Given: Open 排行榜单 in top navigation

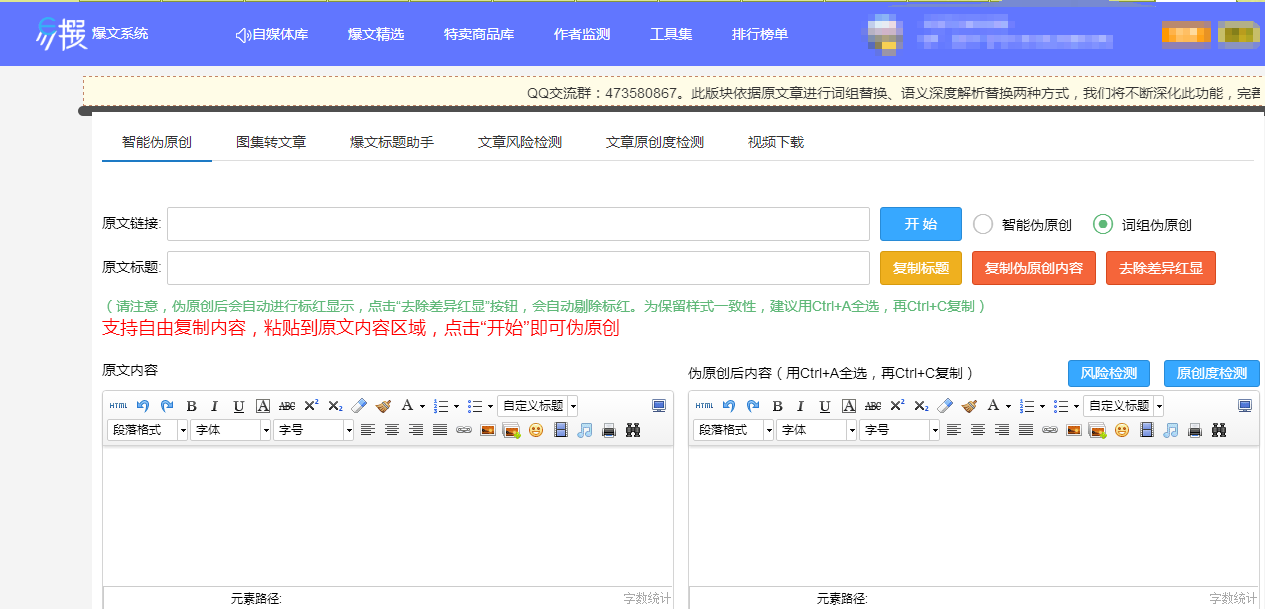Looking at the screenshot, I should tap(760, 34).
